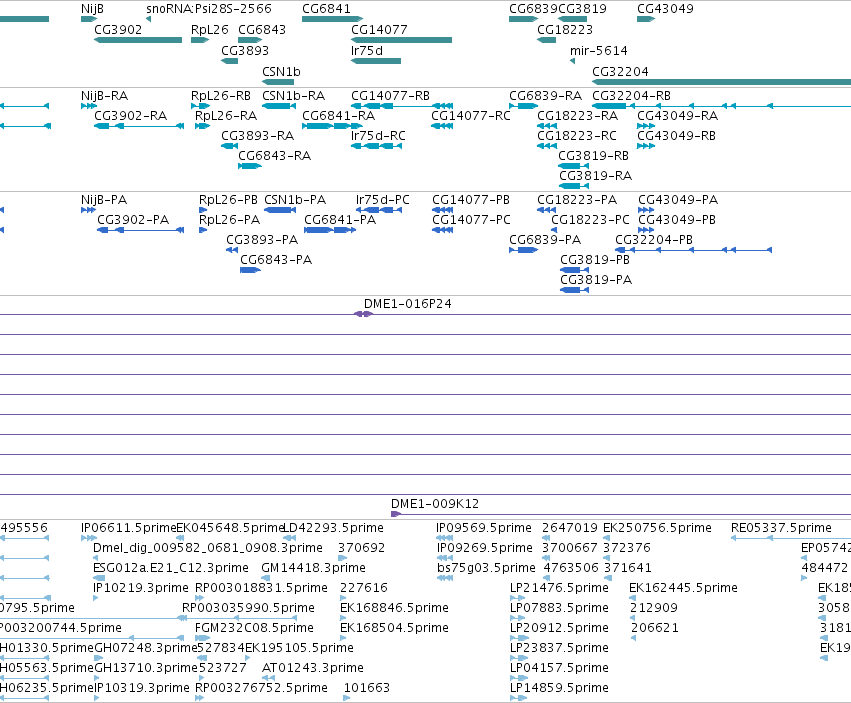
Task: Click the CG43049-PA protein label
Action: point(678,200)
